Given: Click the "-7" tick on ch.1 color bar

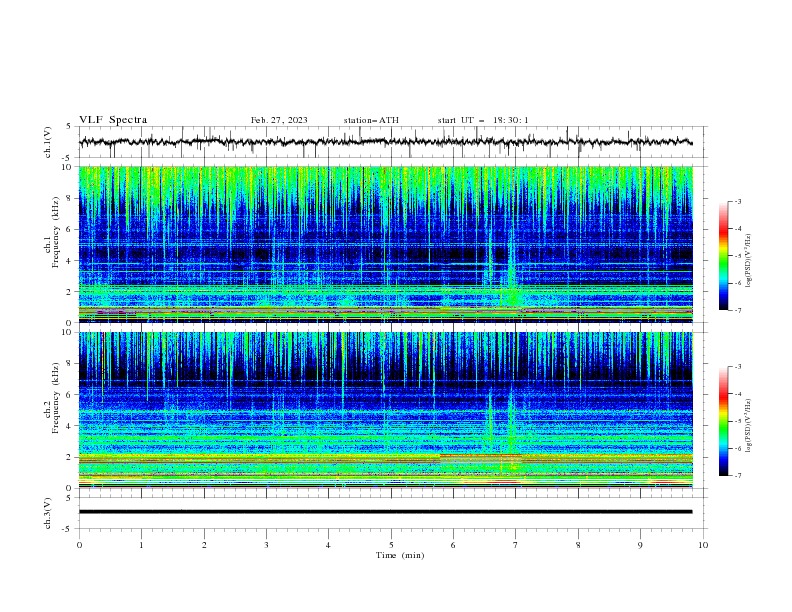Looking at the screenshot, I should tap(737, 310).
